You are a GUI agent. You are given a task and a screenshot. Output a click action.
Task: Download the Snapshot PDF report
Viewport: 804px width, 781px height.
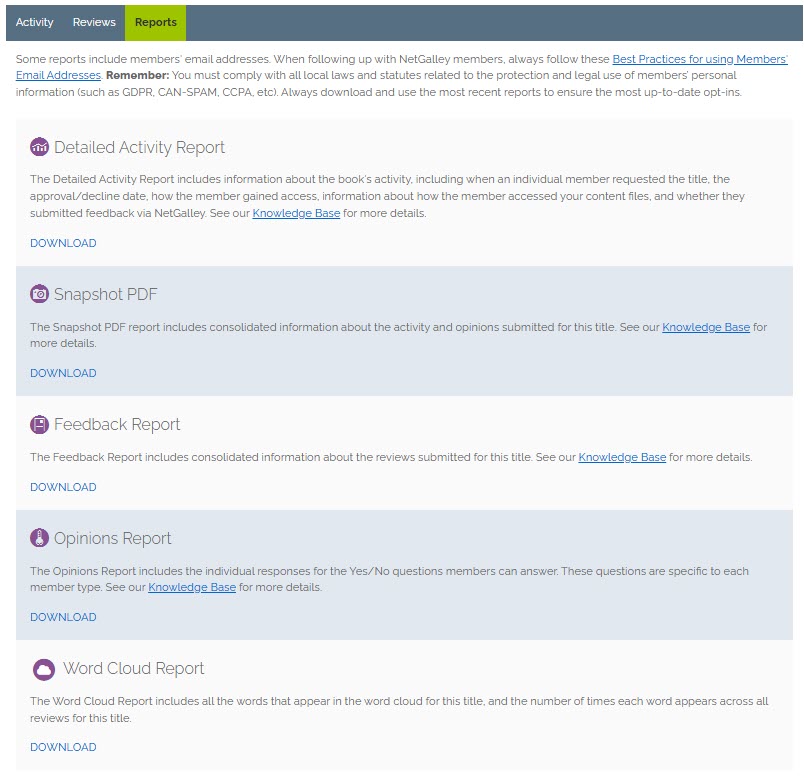[63, 373]
